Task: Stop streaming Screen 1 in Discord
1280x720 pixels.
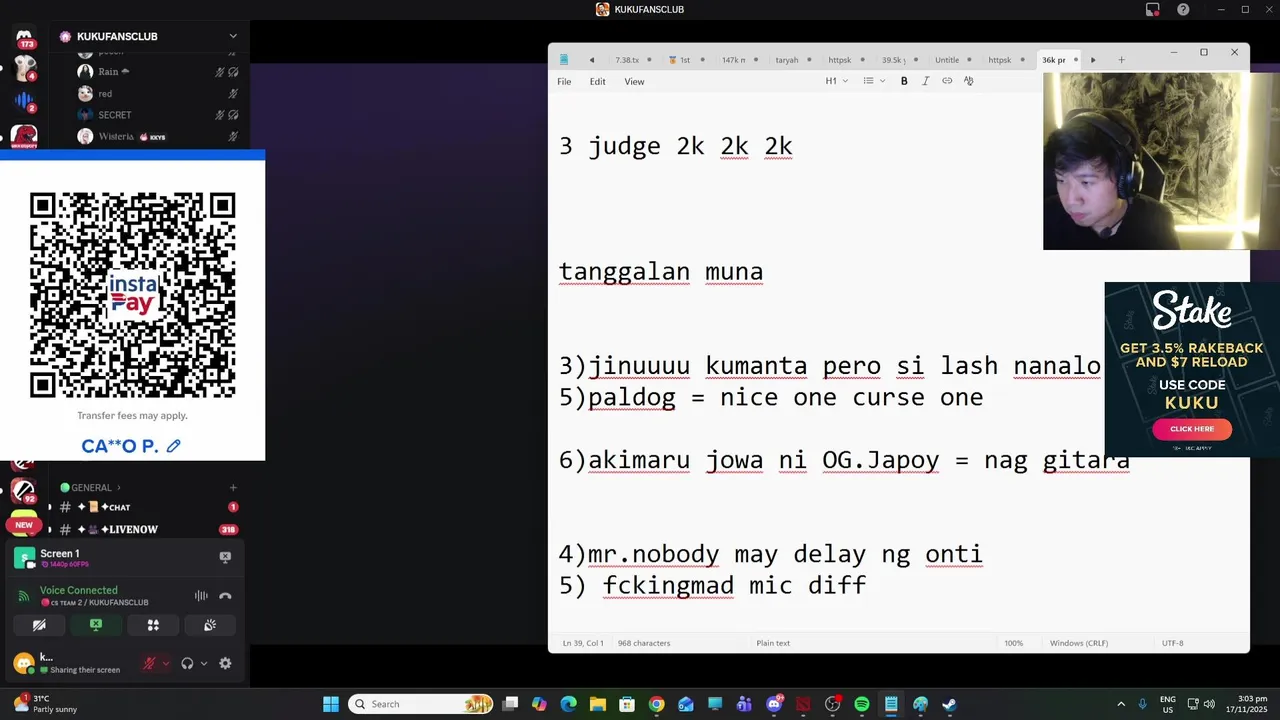Action: (x=225, y=557)
